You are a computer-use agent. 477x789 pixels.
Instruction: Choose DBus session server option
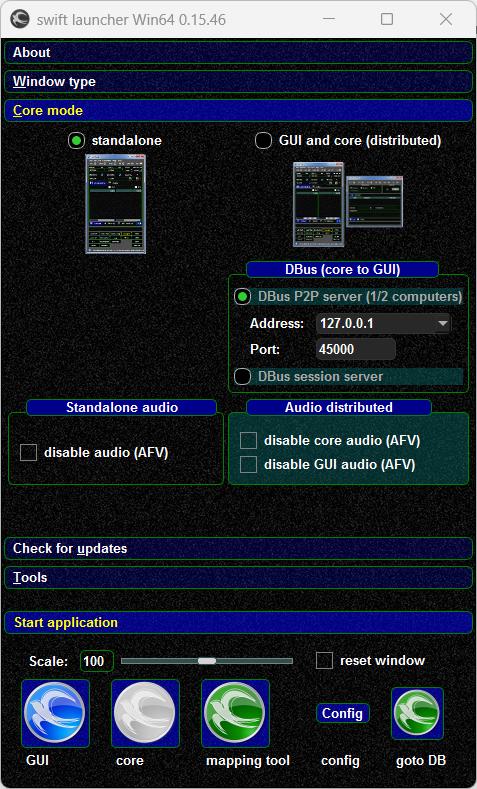tap(243, 376)
